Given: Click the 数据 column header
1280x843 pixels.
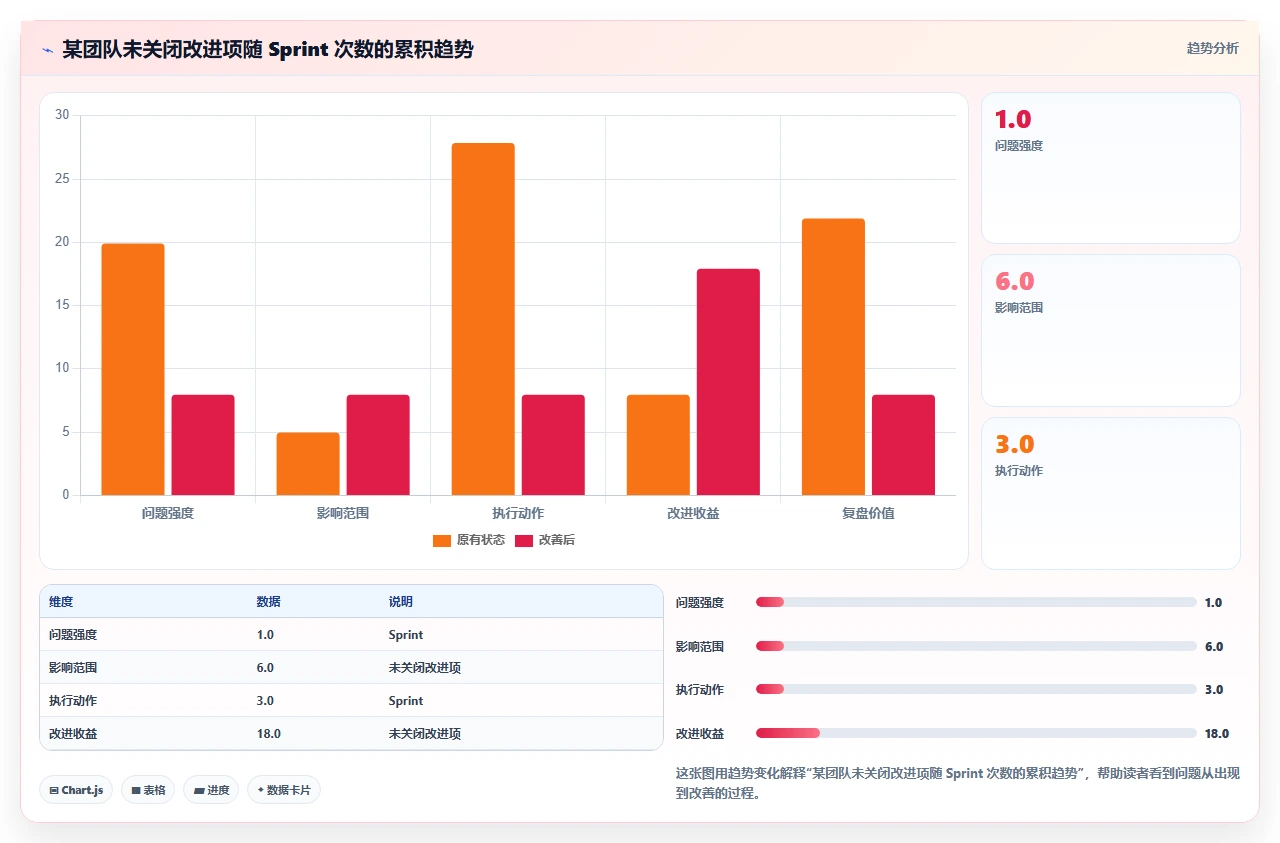Looking at the screenshot, I should [268, 602].
